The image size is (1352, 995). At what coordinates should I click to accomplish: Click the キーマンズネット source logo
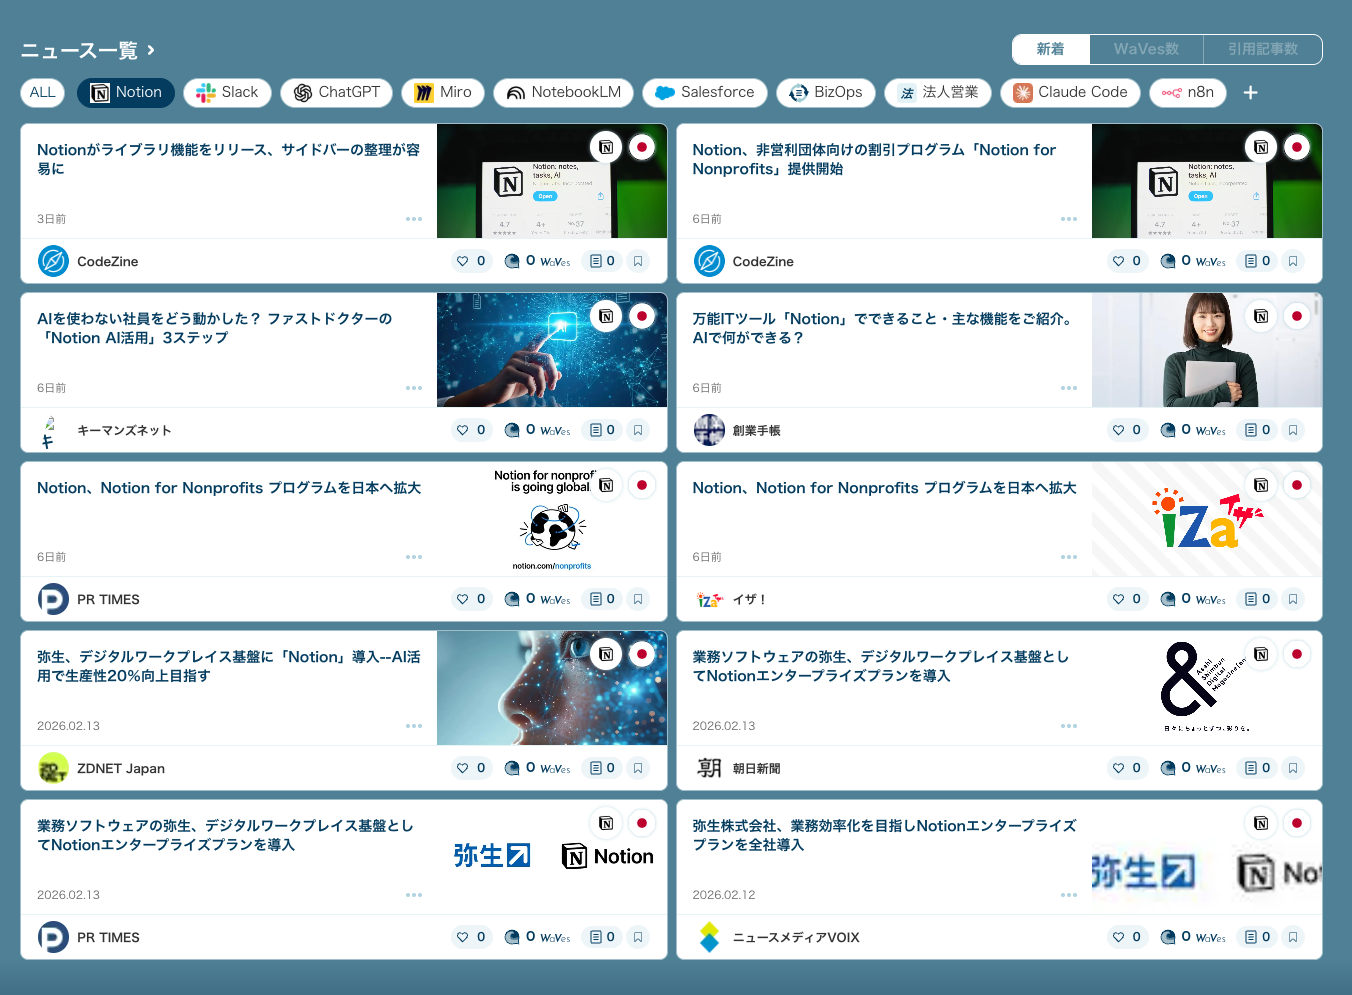[x=53, y=430]
